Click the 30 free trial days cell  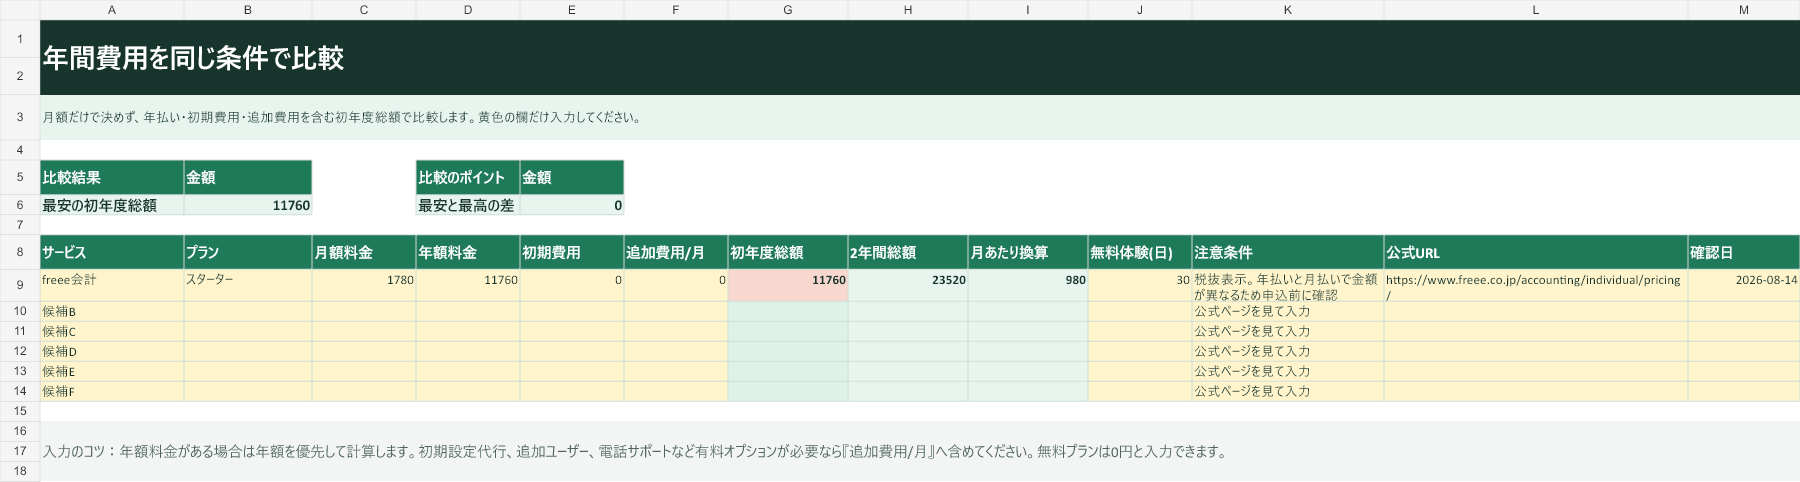(1140, 285)
